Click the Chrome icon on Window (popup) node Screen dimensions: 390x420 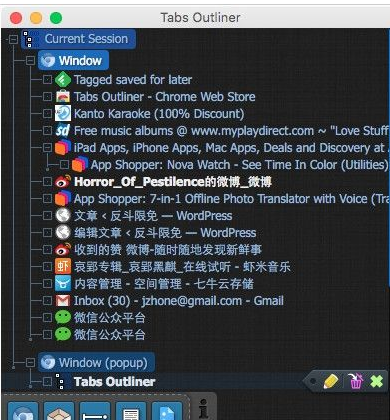click(48, 362)
